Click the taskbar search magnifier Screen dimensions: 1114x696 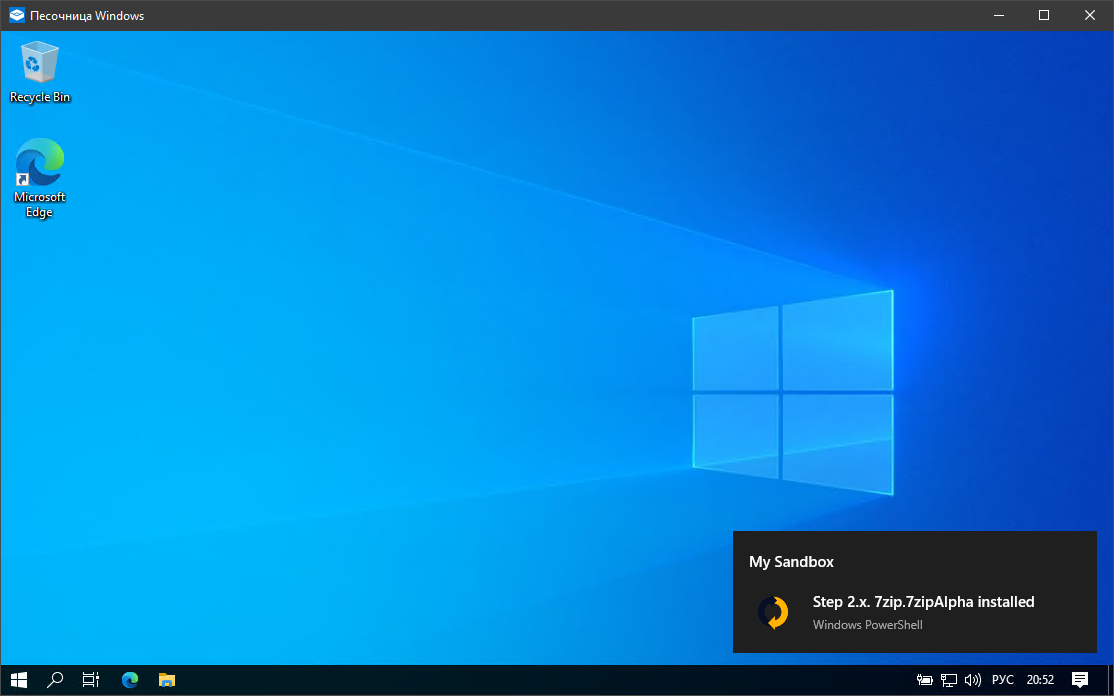(x=55, y=680)
